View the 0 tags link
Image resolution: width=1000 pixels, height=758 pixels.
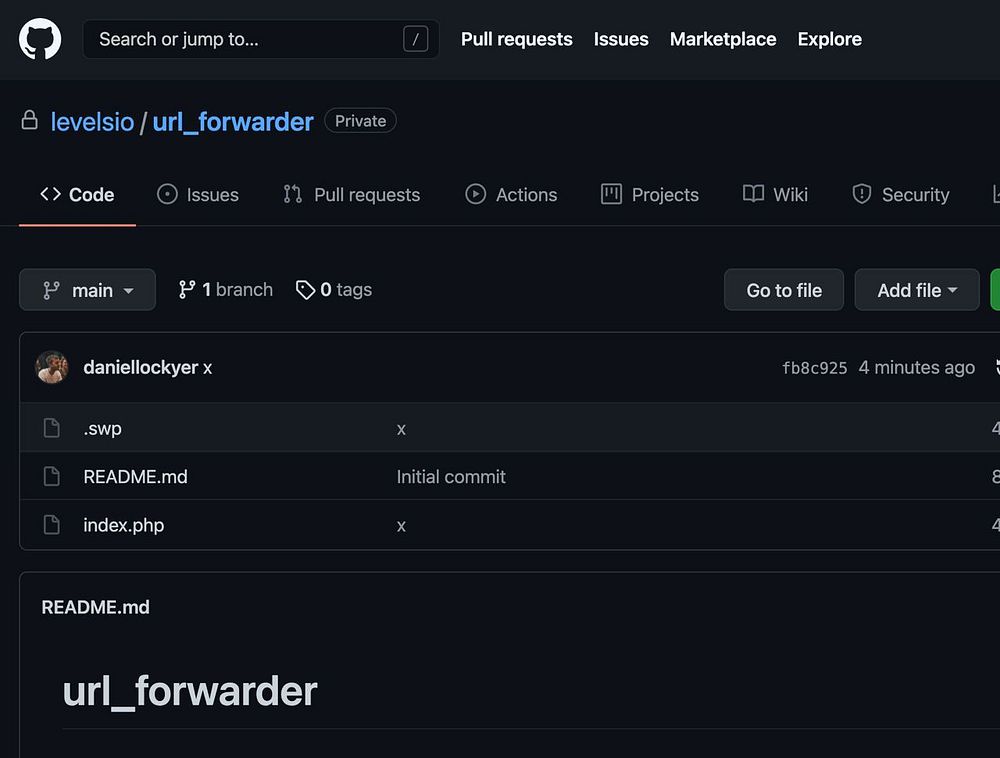334,290
